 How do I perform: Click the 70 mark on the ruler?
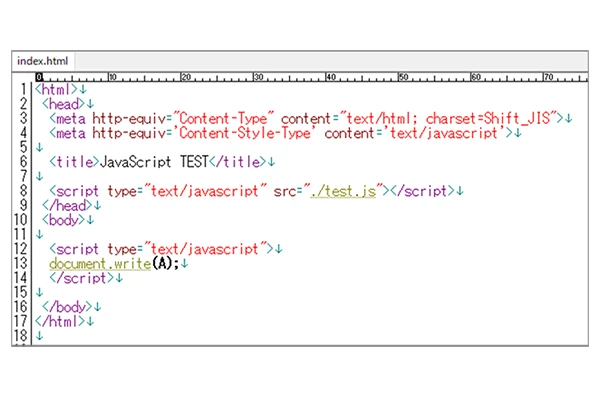pyautogui.click(x=549, y=76)
